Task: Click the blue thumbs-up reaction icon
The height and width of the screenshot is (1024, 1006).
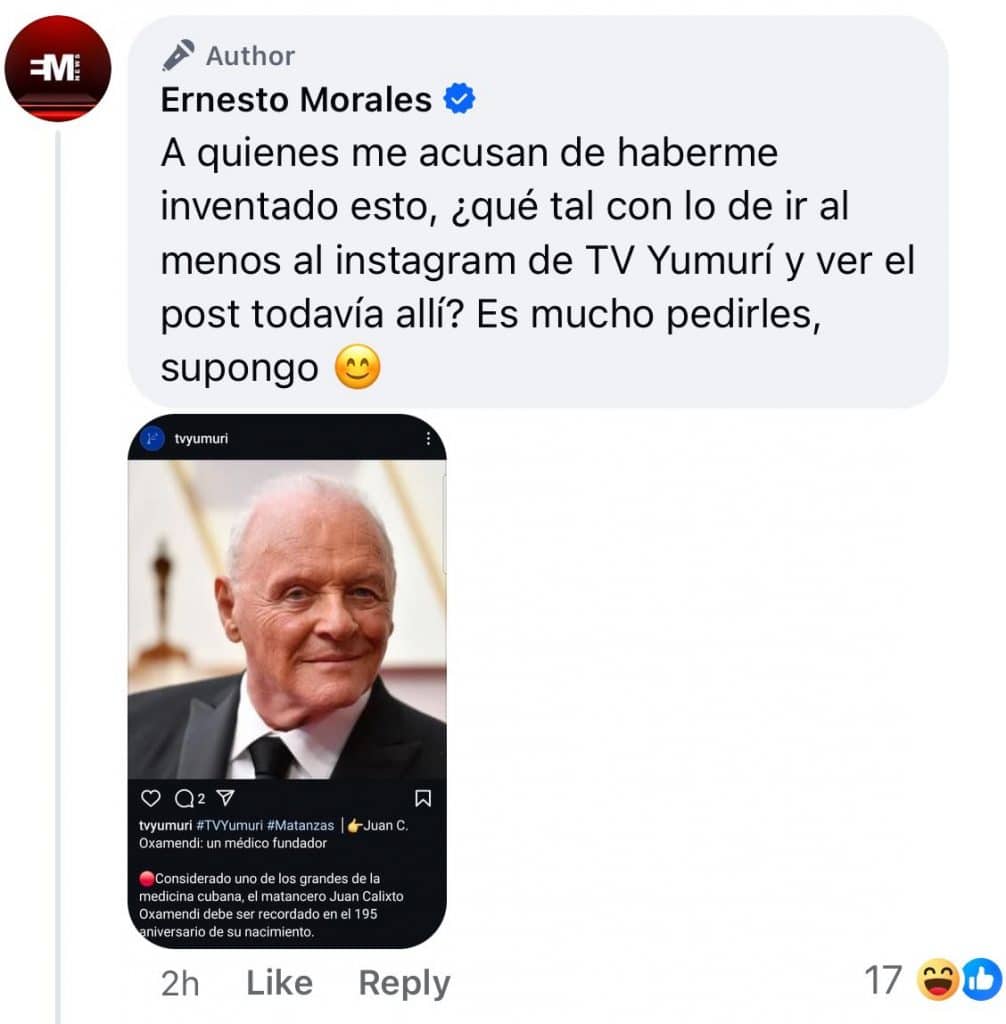Action: pyautogui.click(x=982, y=980)
